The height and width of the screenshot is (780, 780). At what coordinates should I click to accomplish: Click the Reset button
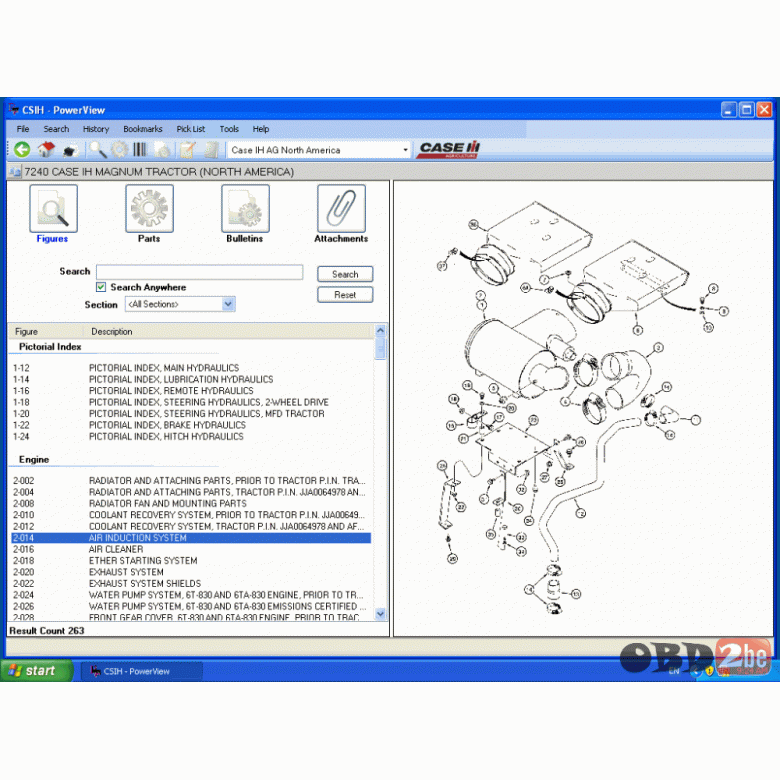tap(345, 294)
